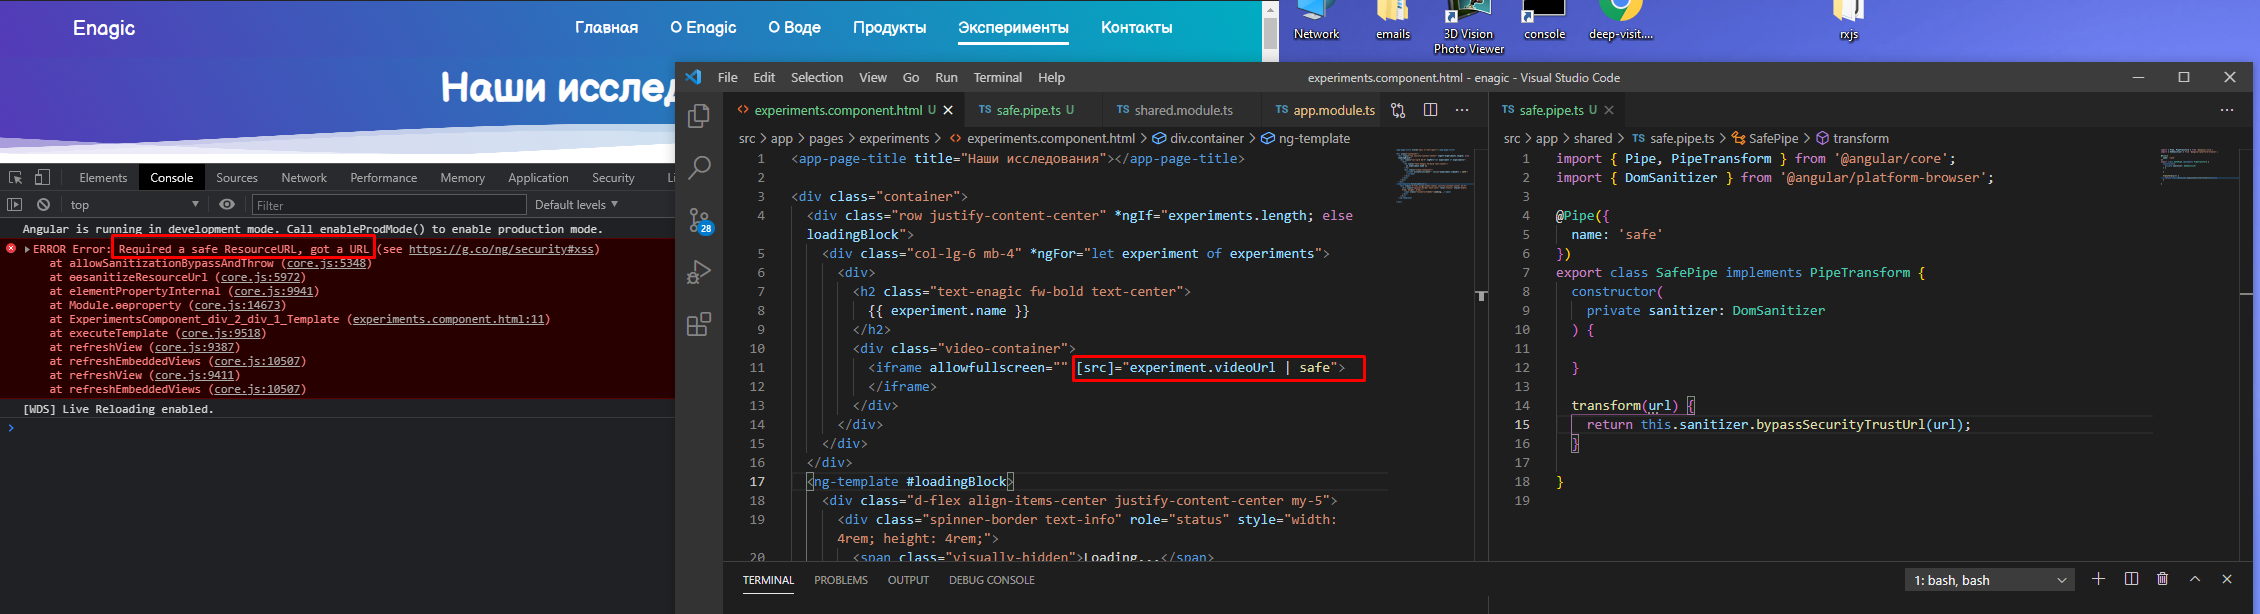Kill the terminal with the trash icon
This screenshot has height=614, width=2260.
click(x=2162, y=579)
